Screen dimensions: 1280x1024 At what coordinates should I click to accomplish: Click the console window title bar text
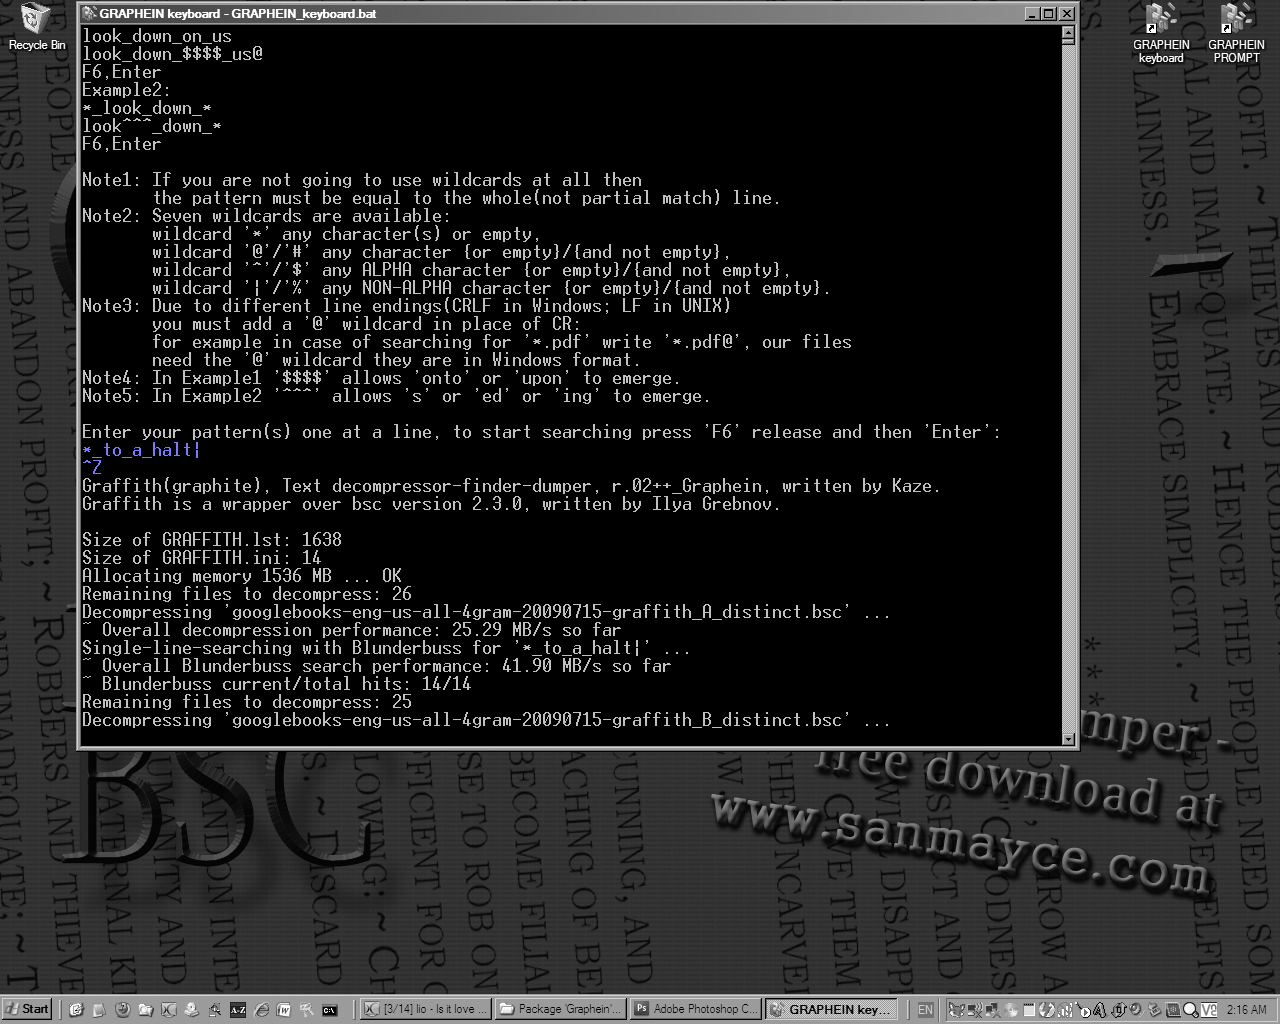(238, 14)
